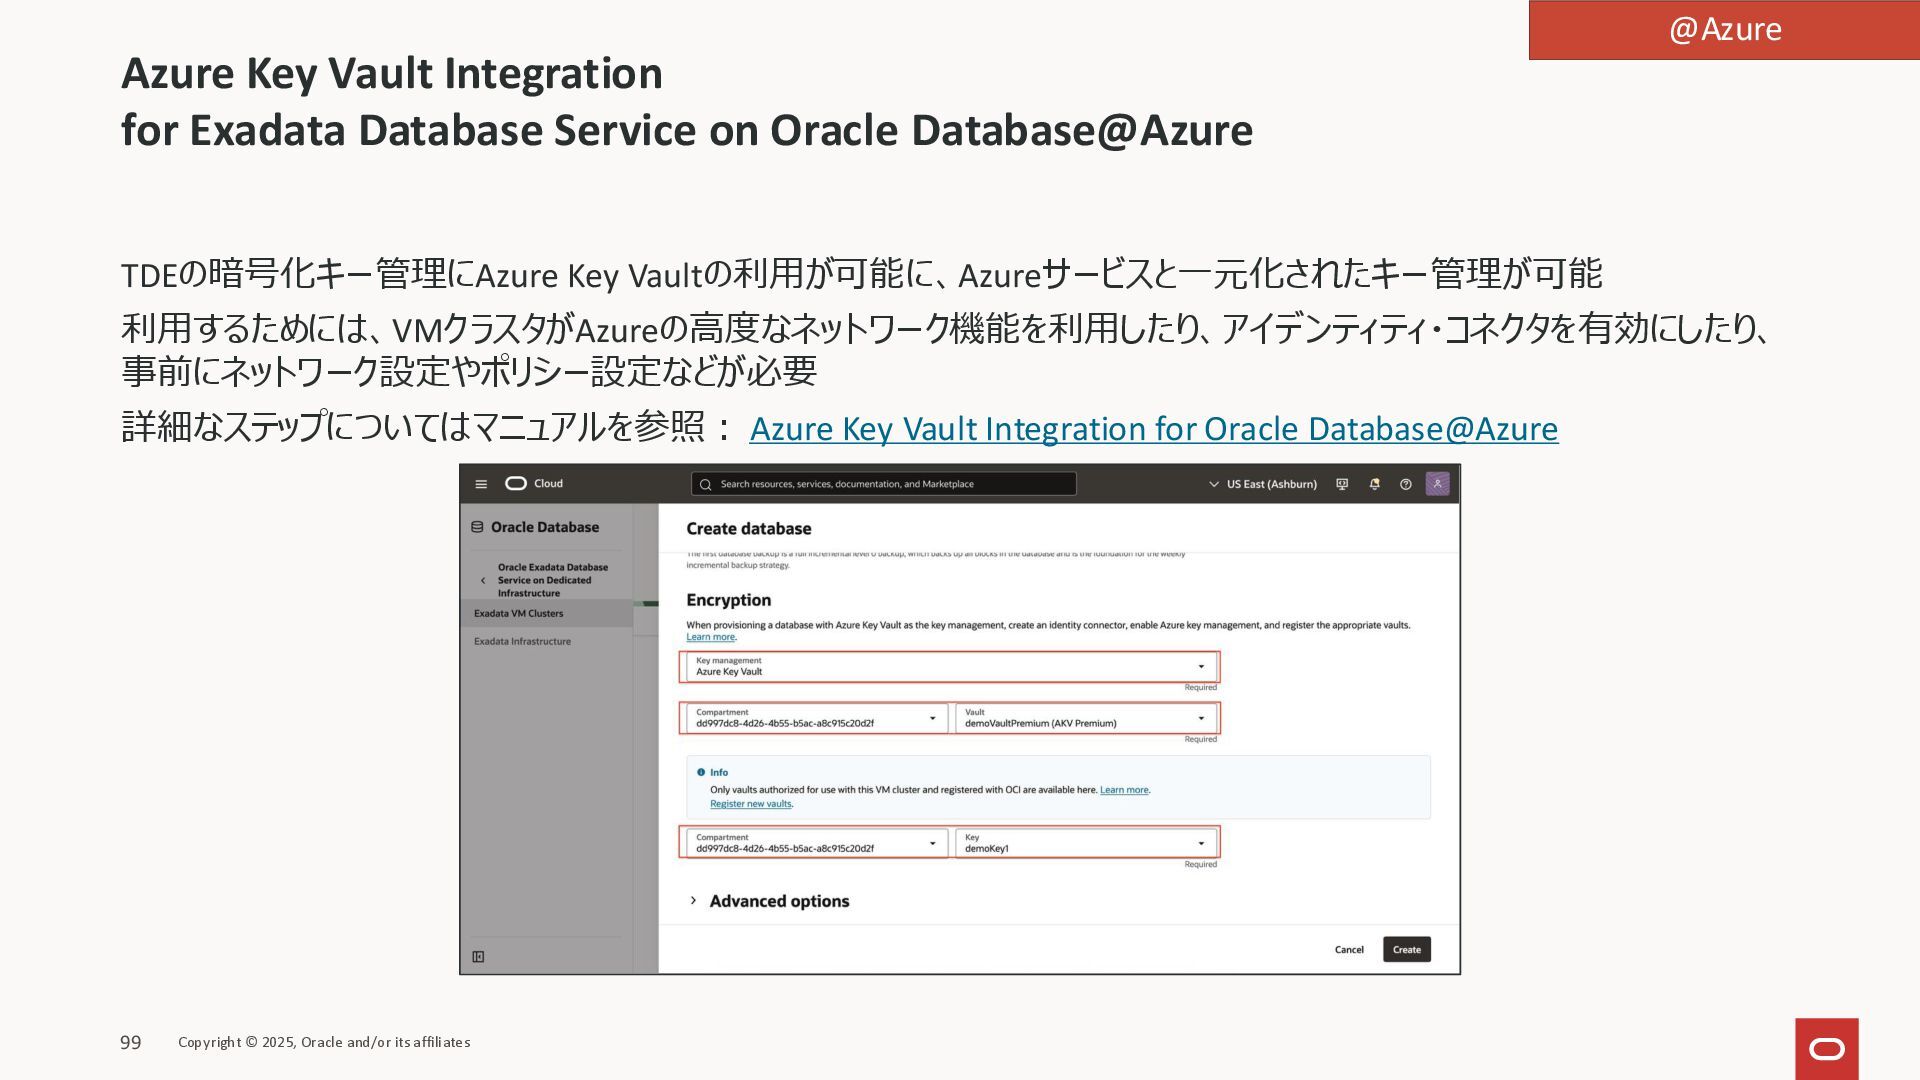Open the Vault demoVaultPremium dropdown
The image size is (1920, 1080).
[x=1085, y=718]
